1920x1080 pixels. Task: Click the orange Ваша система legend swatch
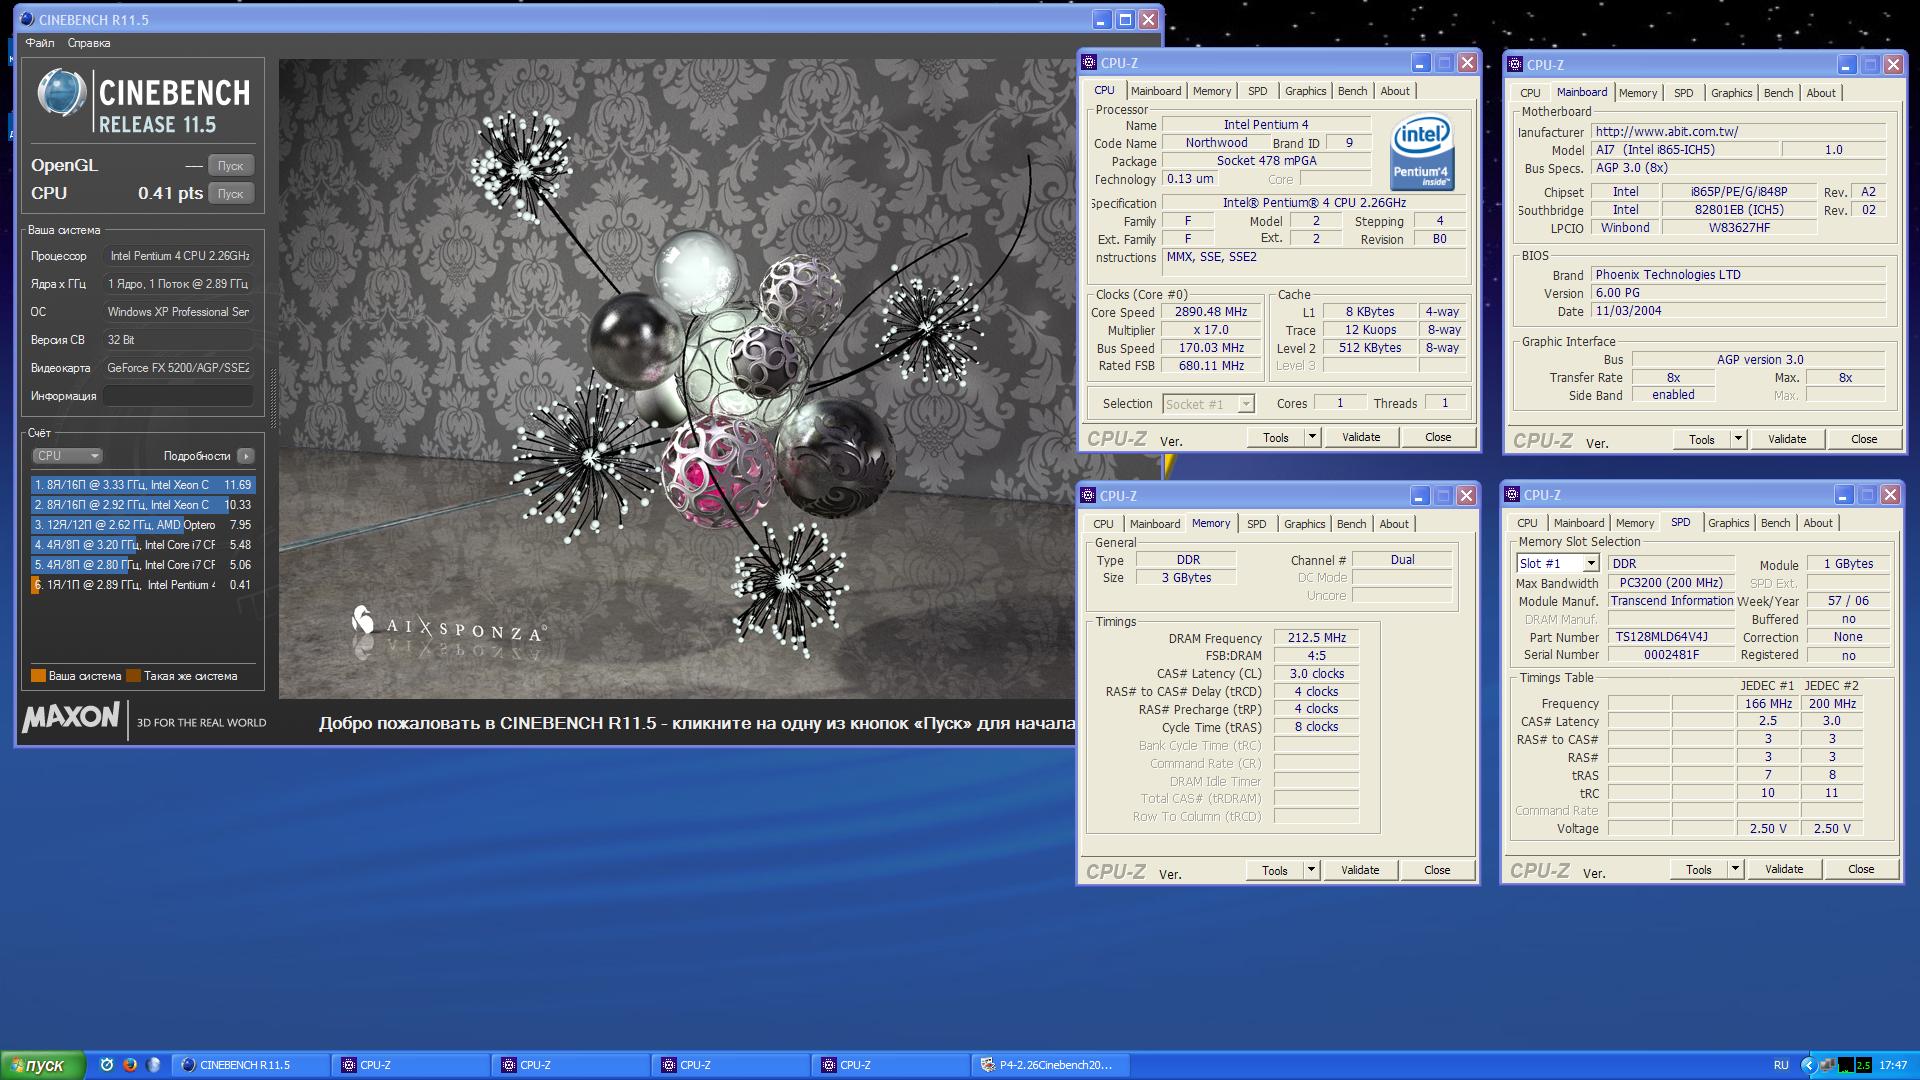pos(38,676)
